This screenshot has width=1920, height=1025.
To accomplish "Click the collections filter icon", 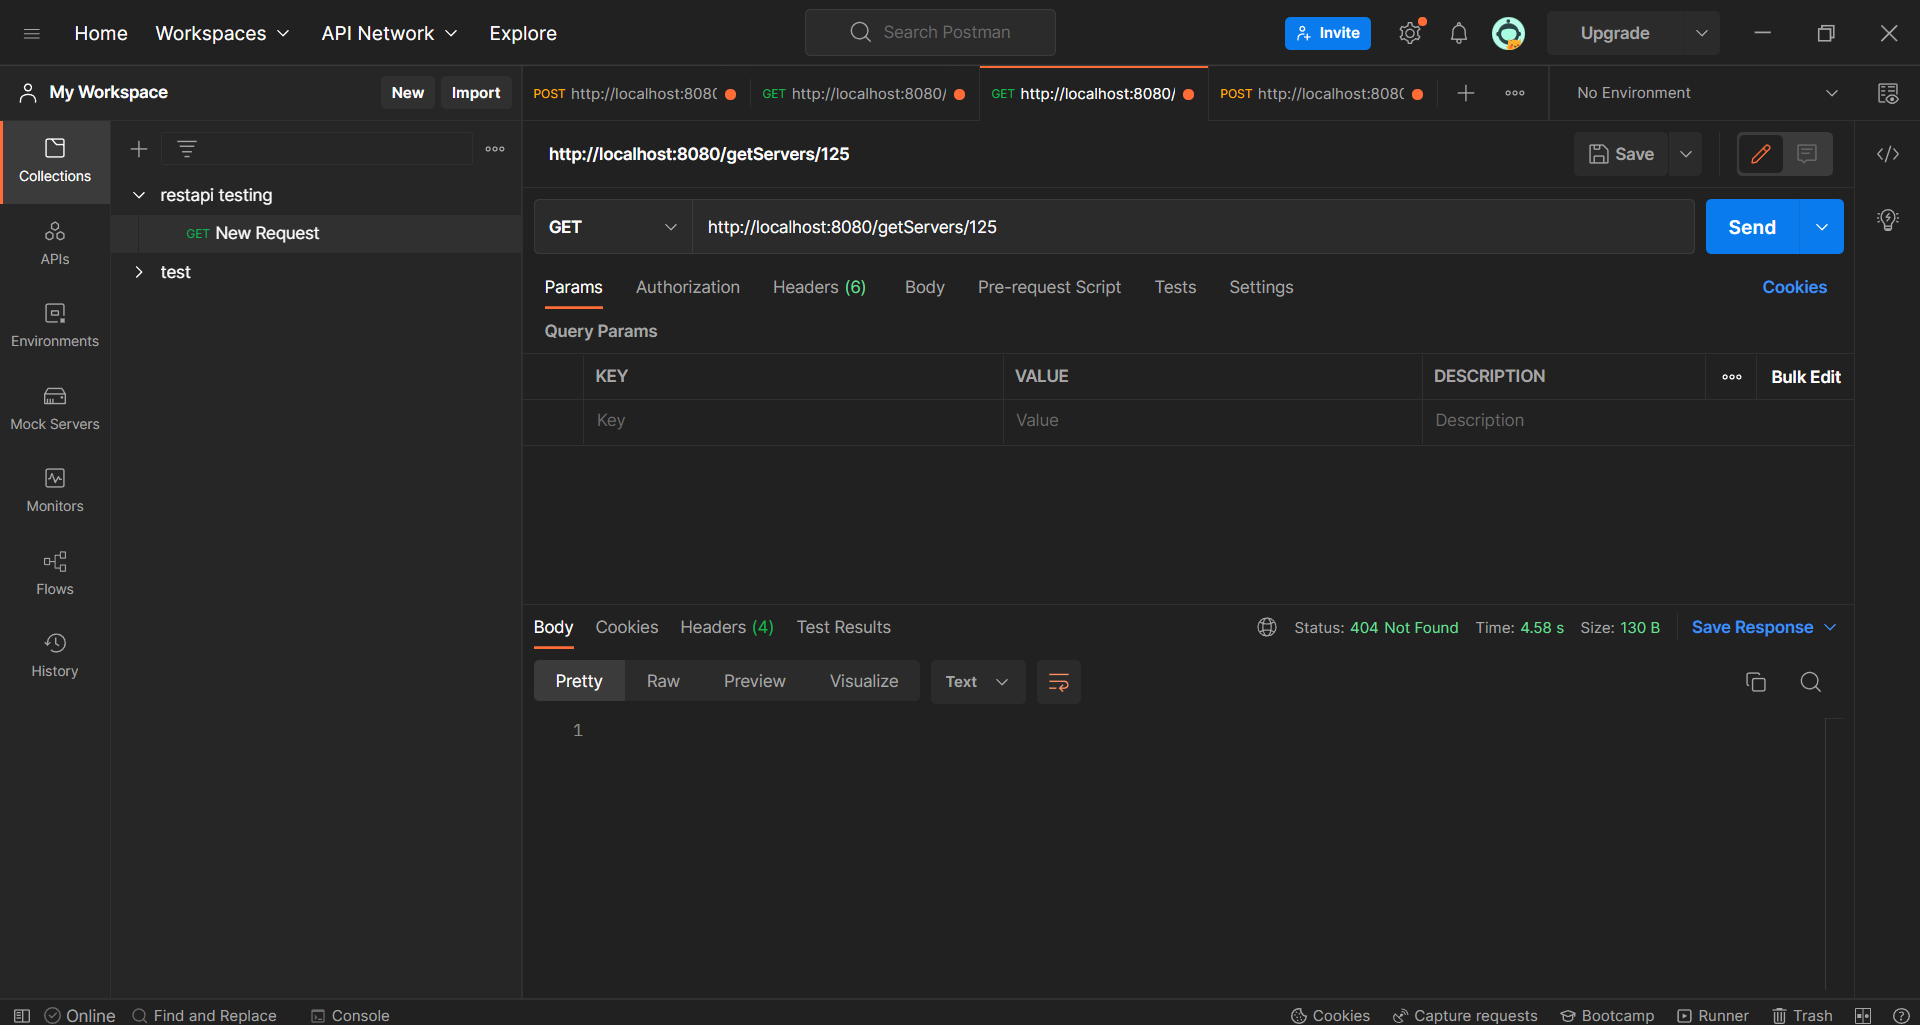I will (187, 149).
